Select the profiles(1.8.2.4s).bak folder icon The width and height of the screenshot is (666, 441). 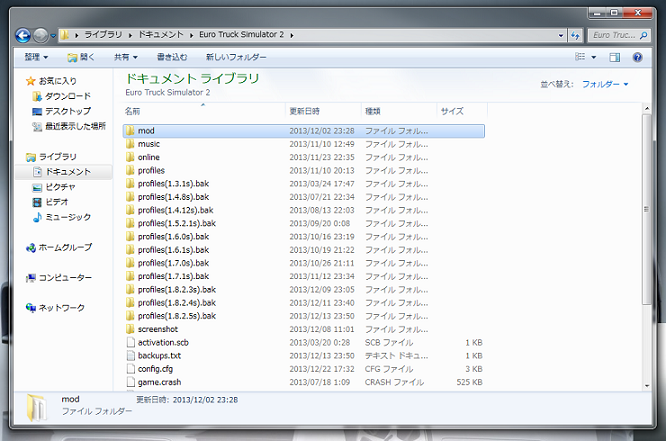tap(130, 302)
